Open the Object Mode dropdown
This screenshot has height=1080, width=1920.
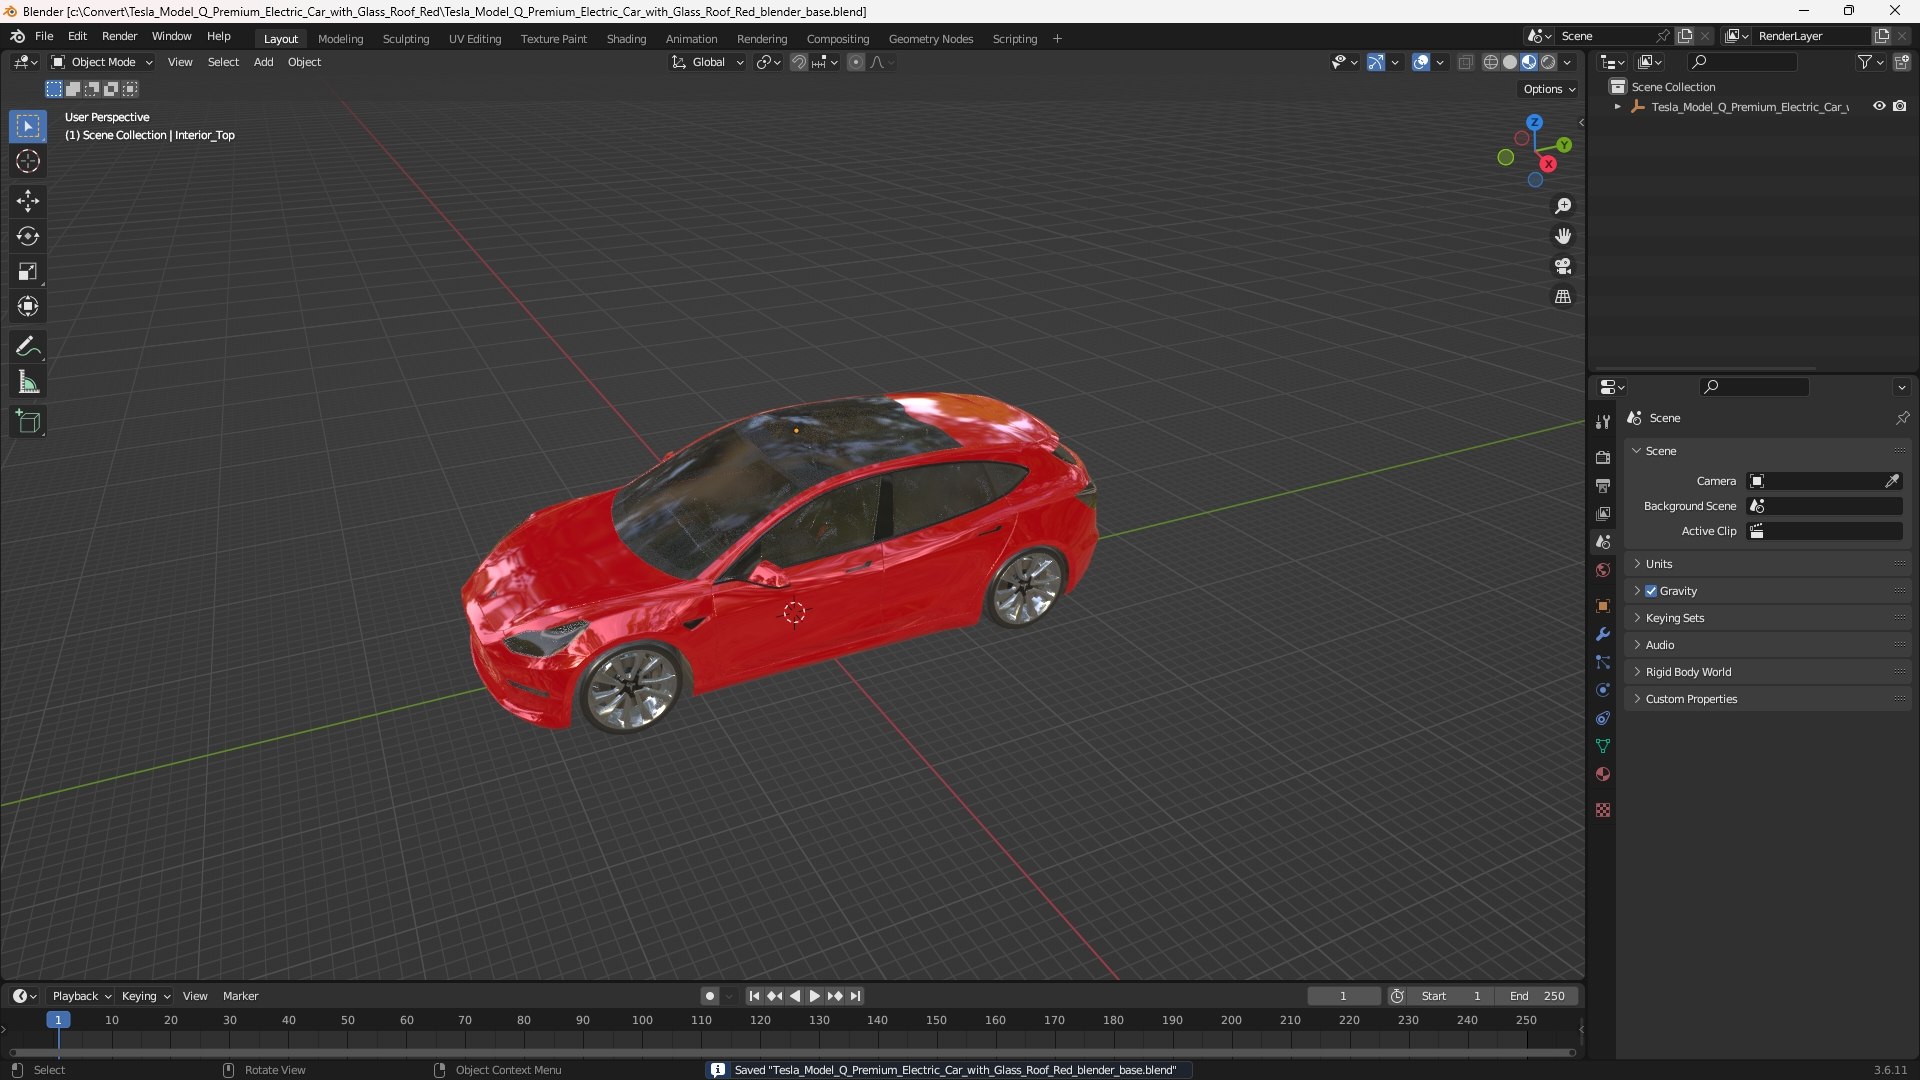point(102,62)
